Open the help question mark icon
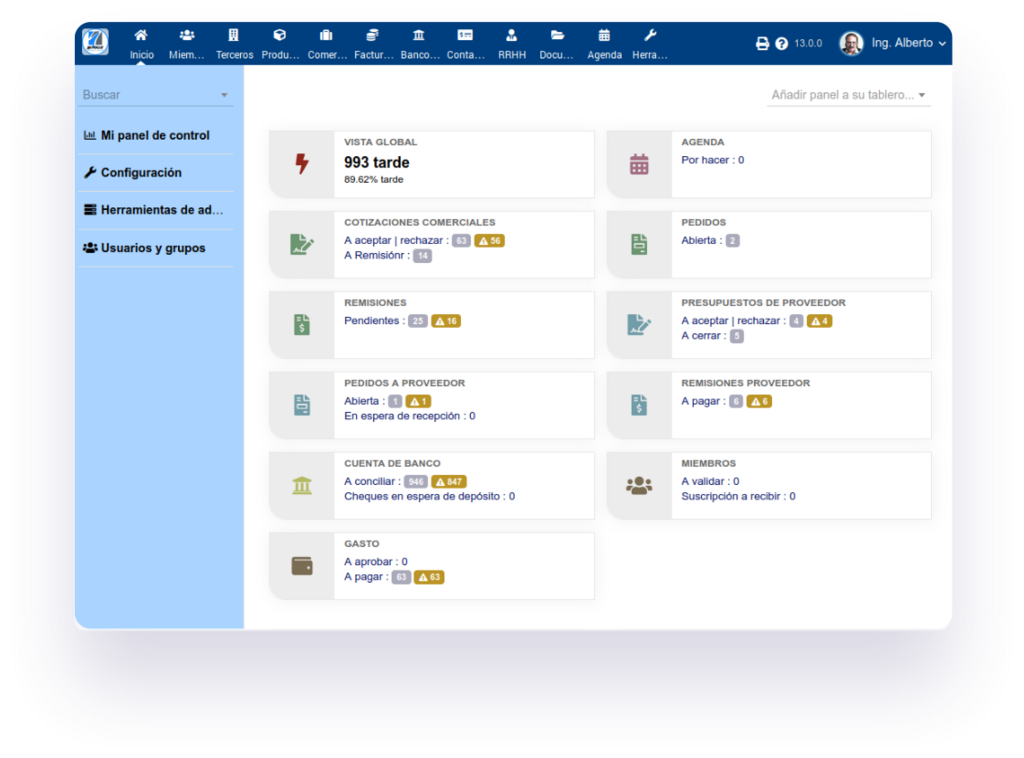Viewport: 1024px width, 758px height. point(781,44)
